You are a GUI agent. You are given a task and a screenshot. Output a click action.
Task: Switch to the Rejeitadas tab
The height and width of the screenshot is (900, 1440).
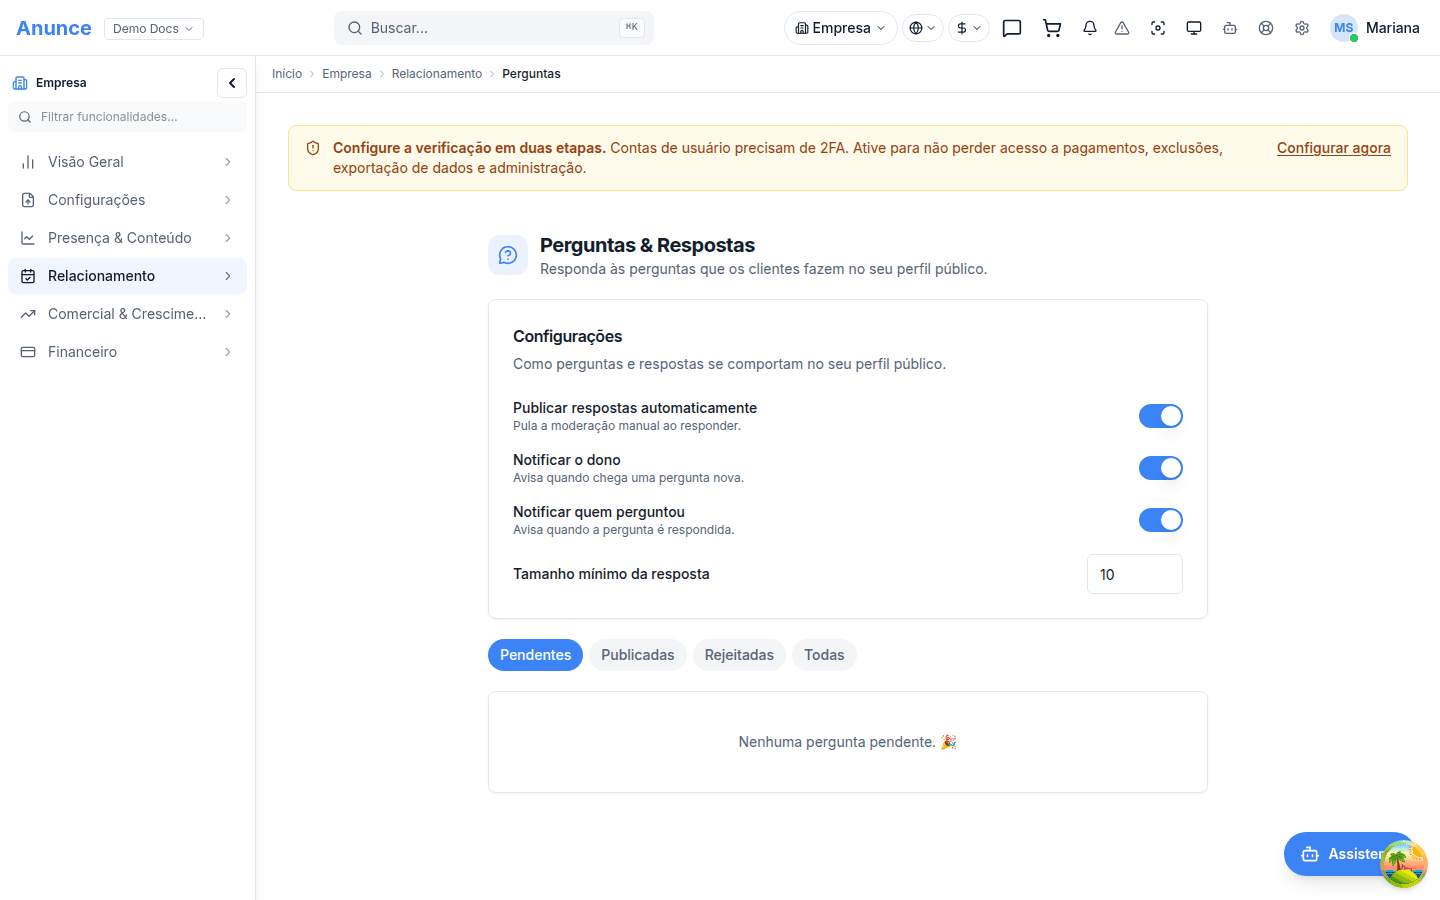pyautogui.click(x=739, y=655)
